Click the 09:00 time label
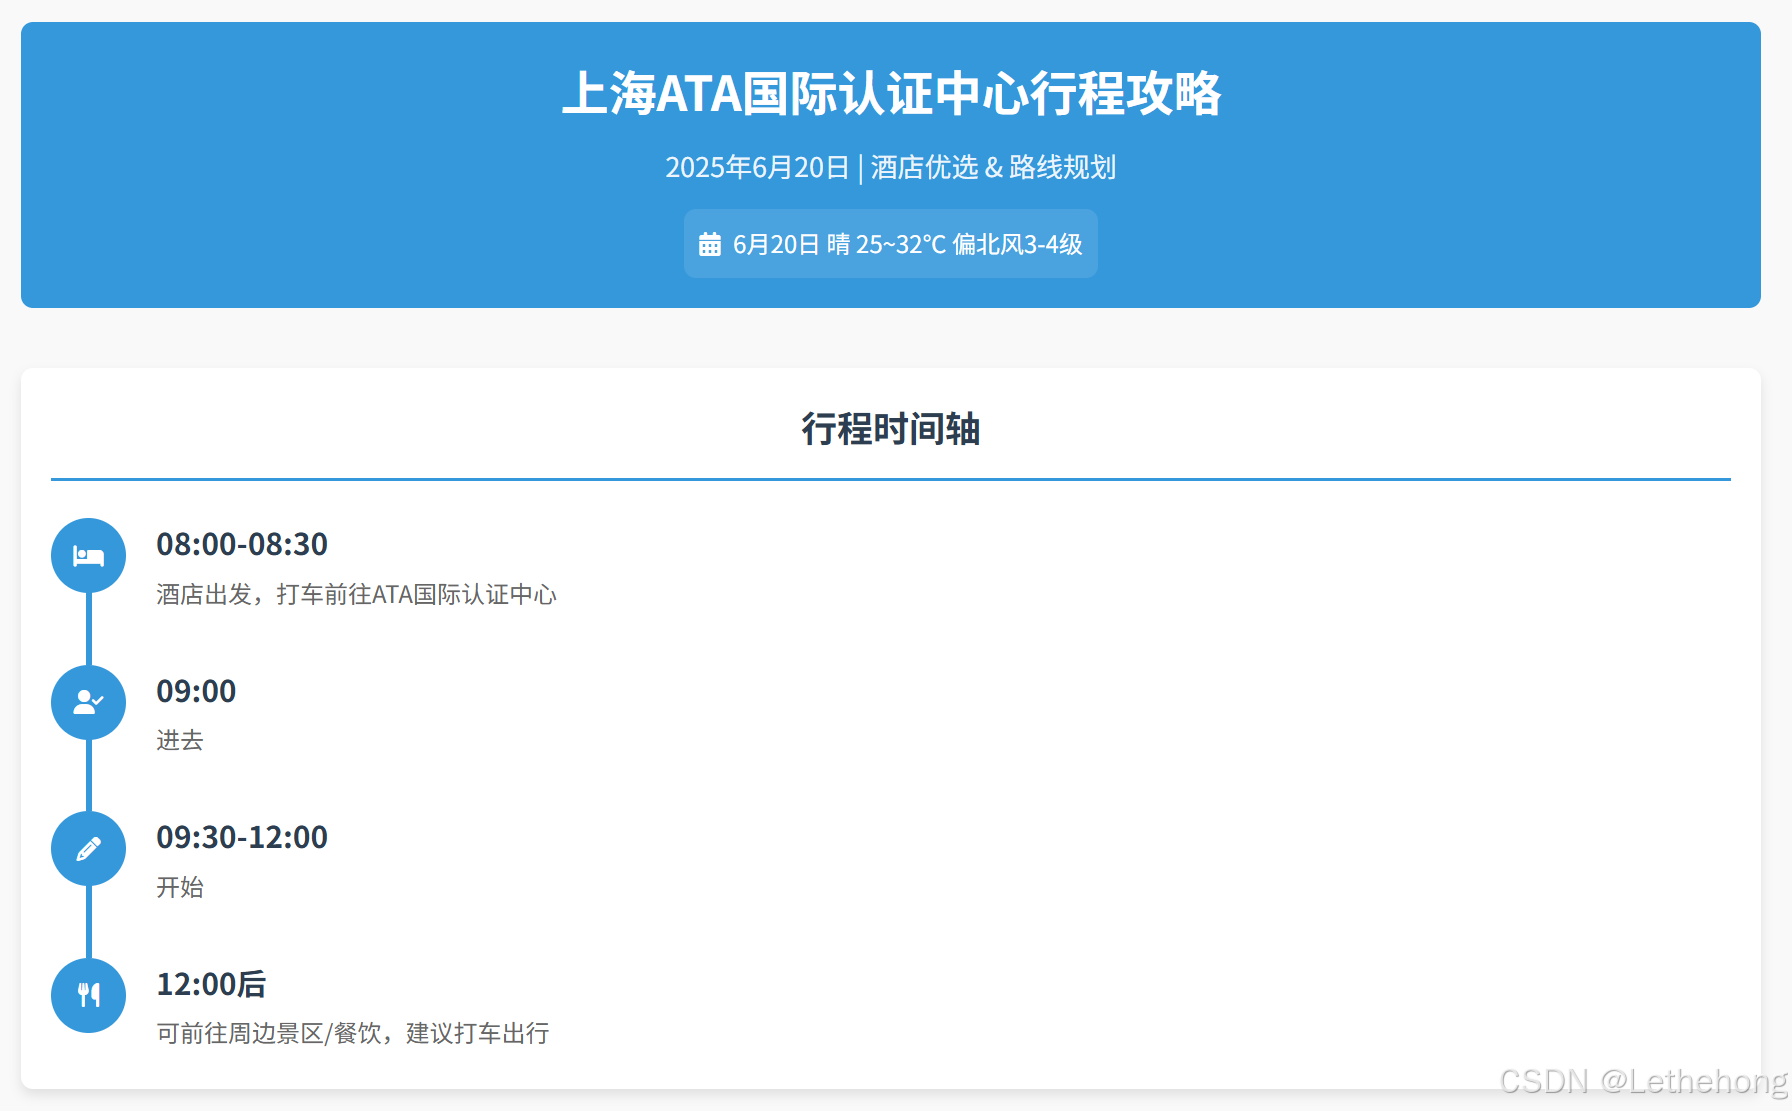 tap(196, 691)
